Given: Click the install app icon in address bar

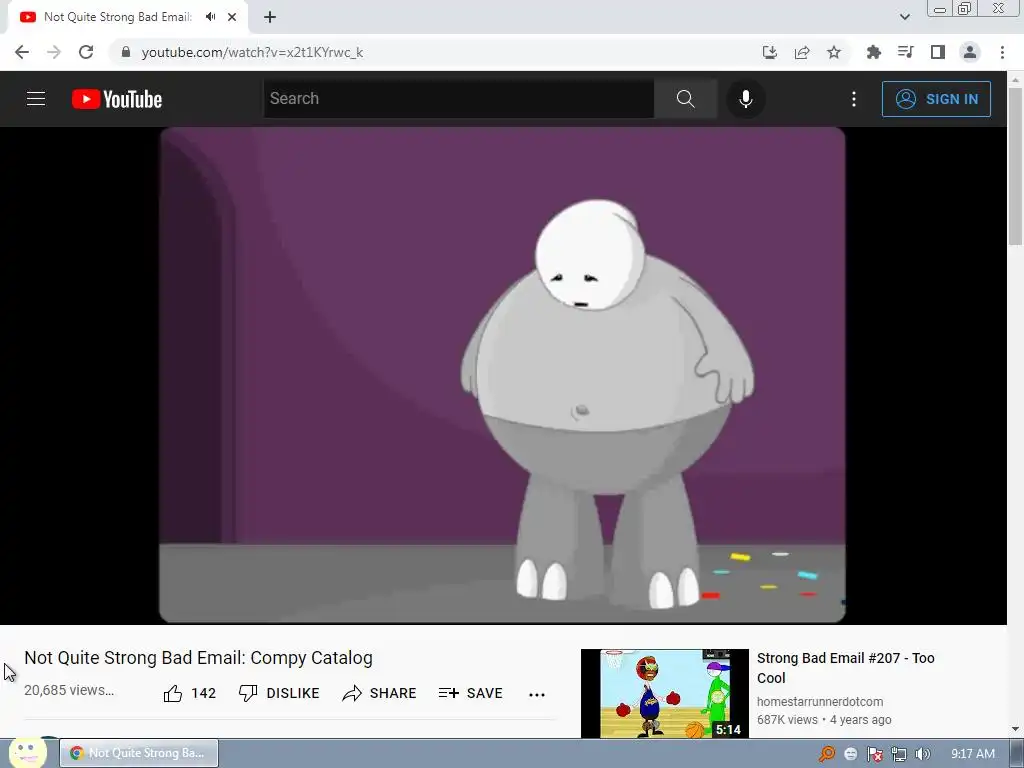Looking at the screenshot, I should (x=770, y=52).
